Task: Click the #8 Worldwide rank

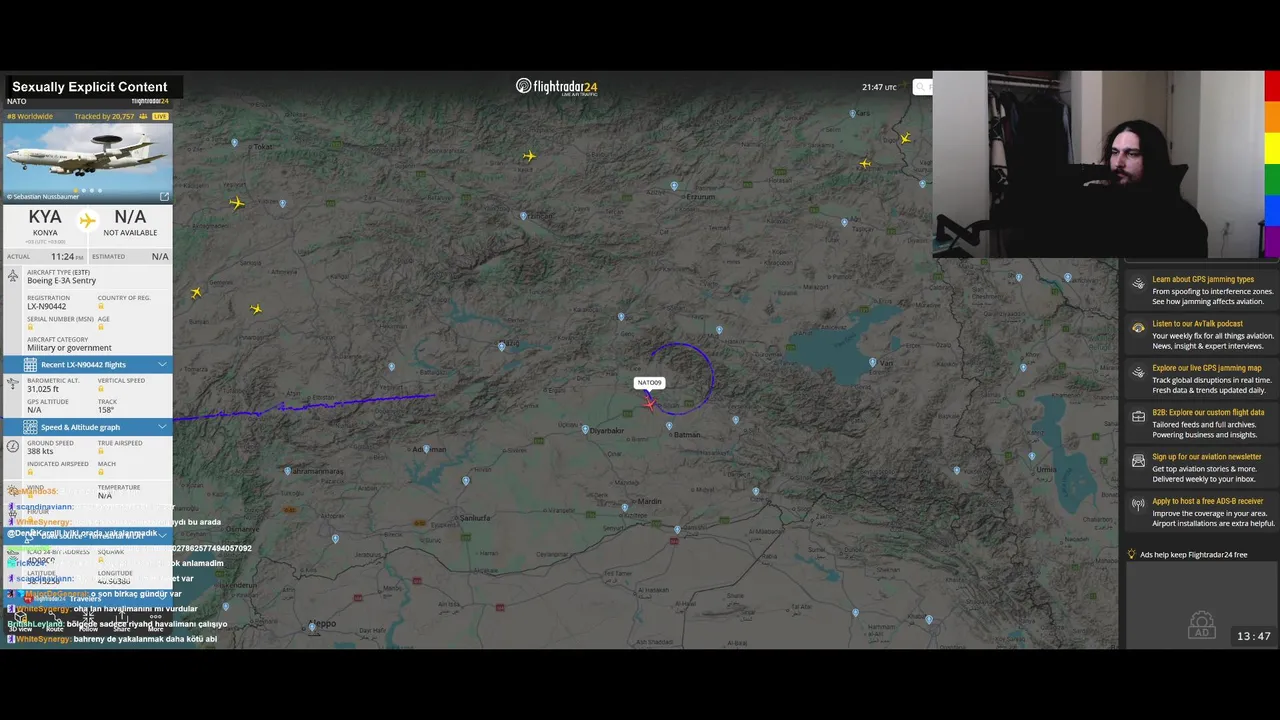Action: pyautogui.click(x=29, y=116)
